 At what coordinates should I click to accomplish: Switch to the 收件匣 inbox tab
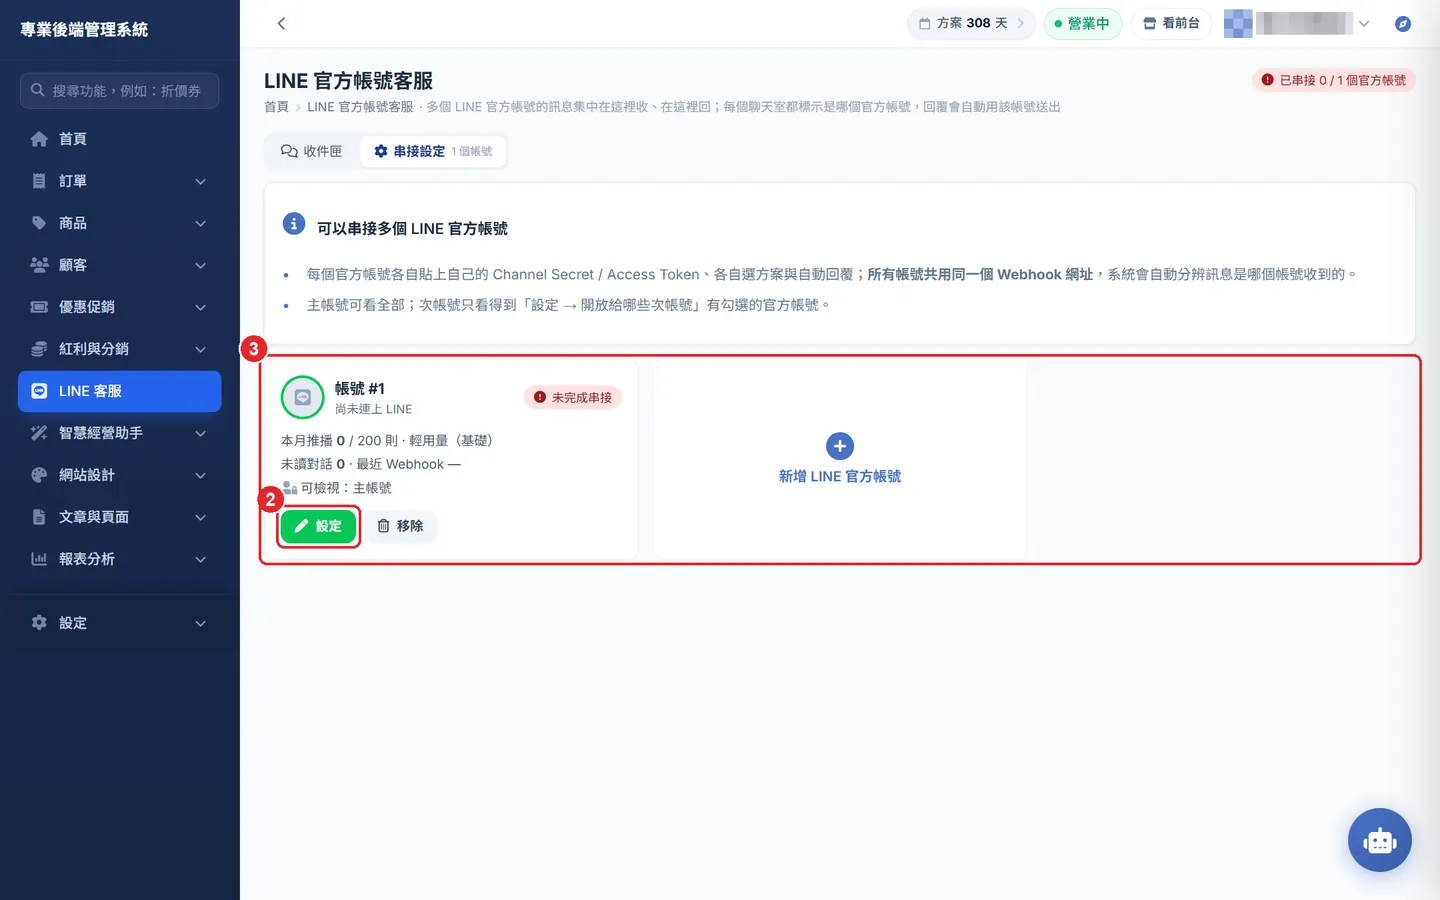tap(312, 151)
